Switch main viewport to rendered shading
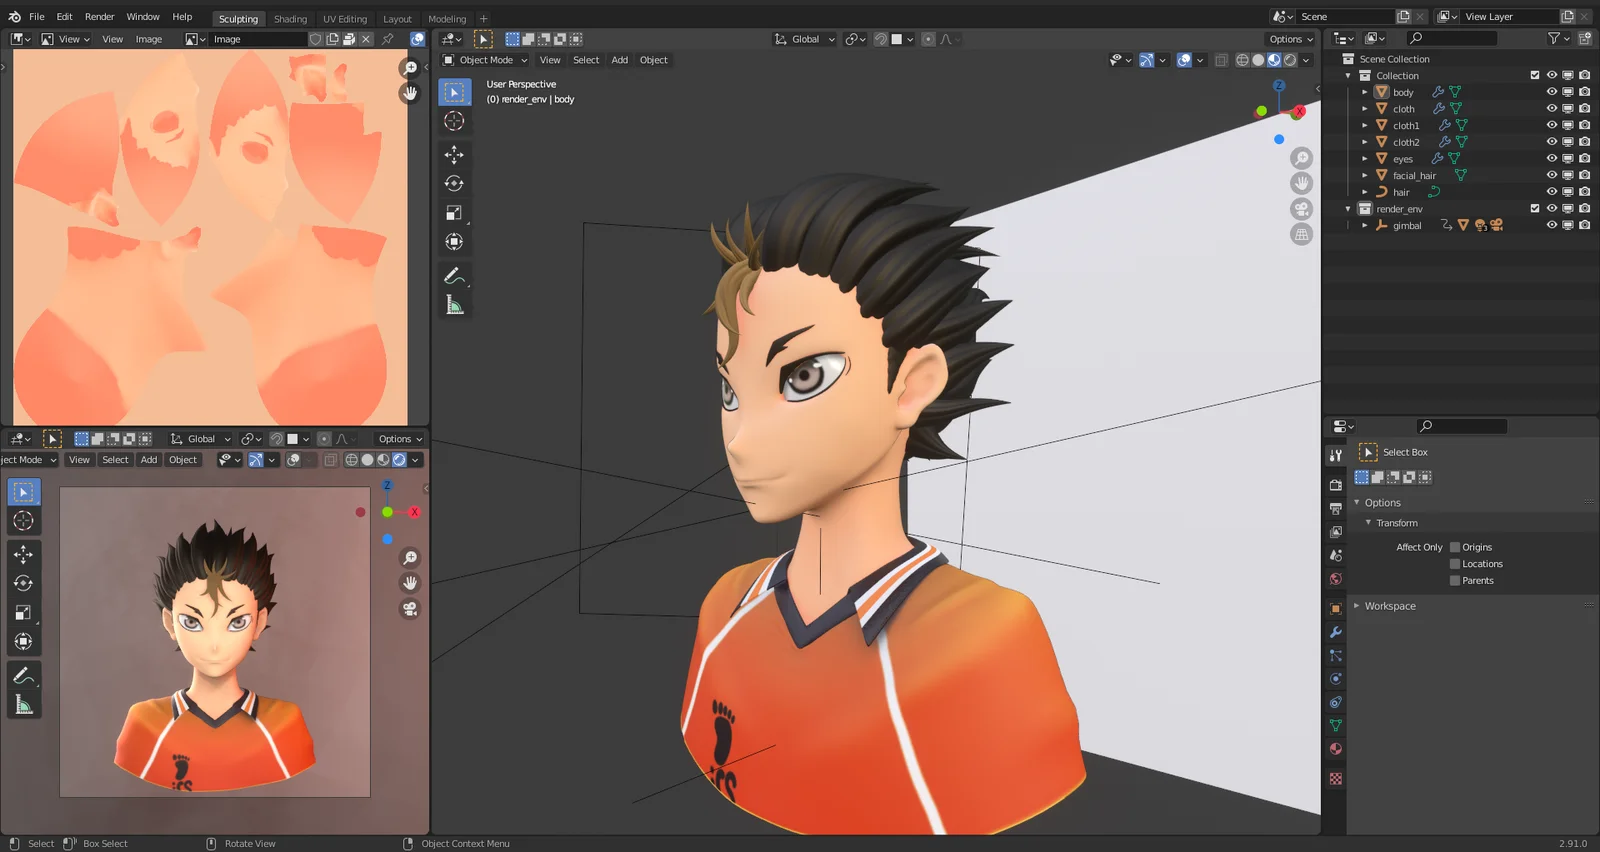This screenshot has width=1600, height=852. click(x=1290, y=60)
